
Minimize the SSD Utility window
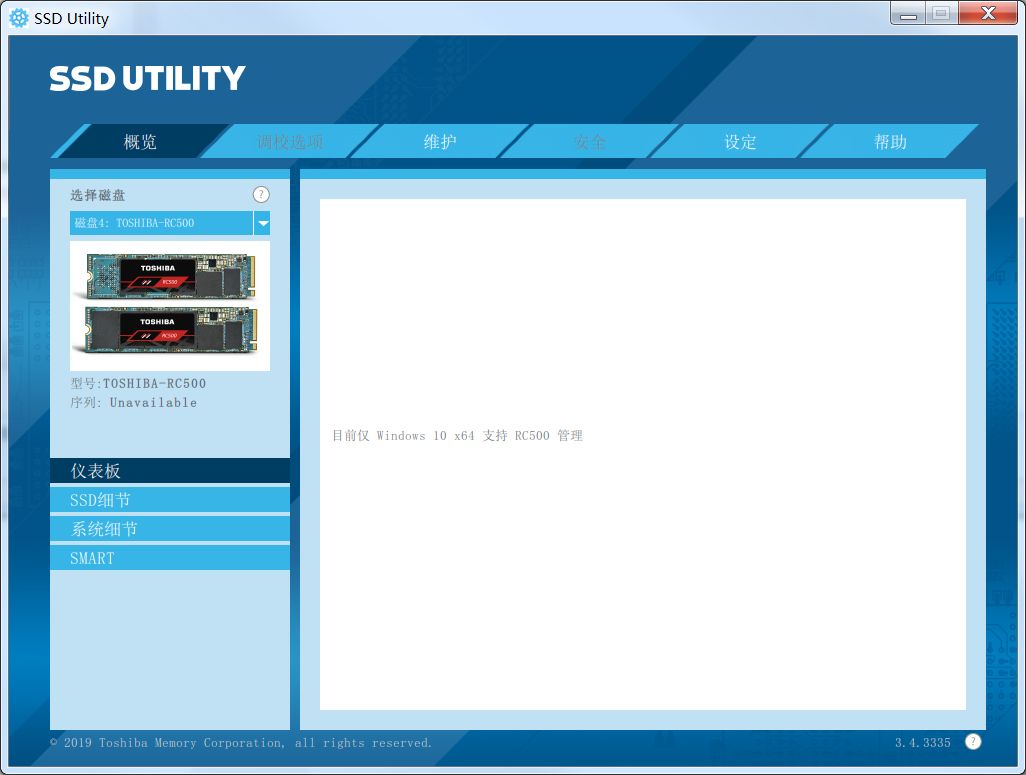click(x=908, y=13)
